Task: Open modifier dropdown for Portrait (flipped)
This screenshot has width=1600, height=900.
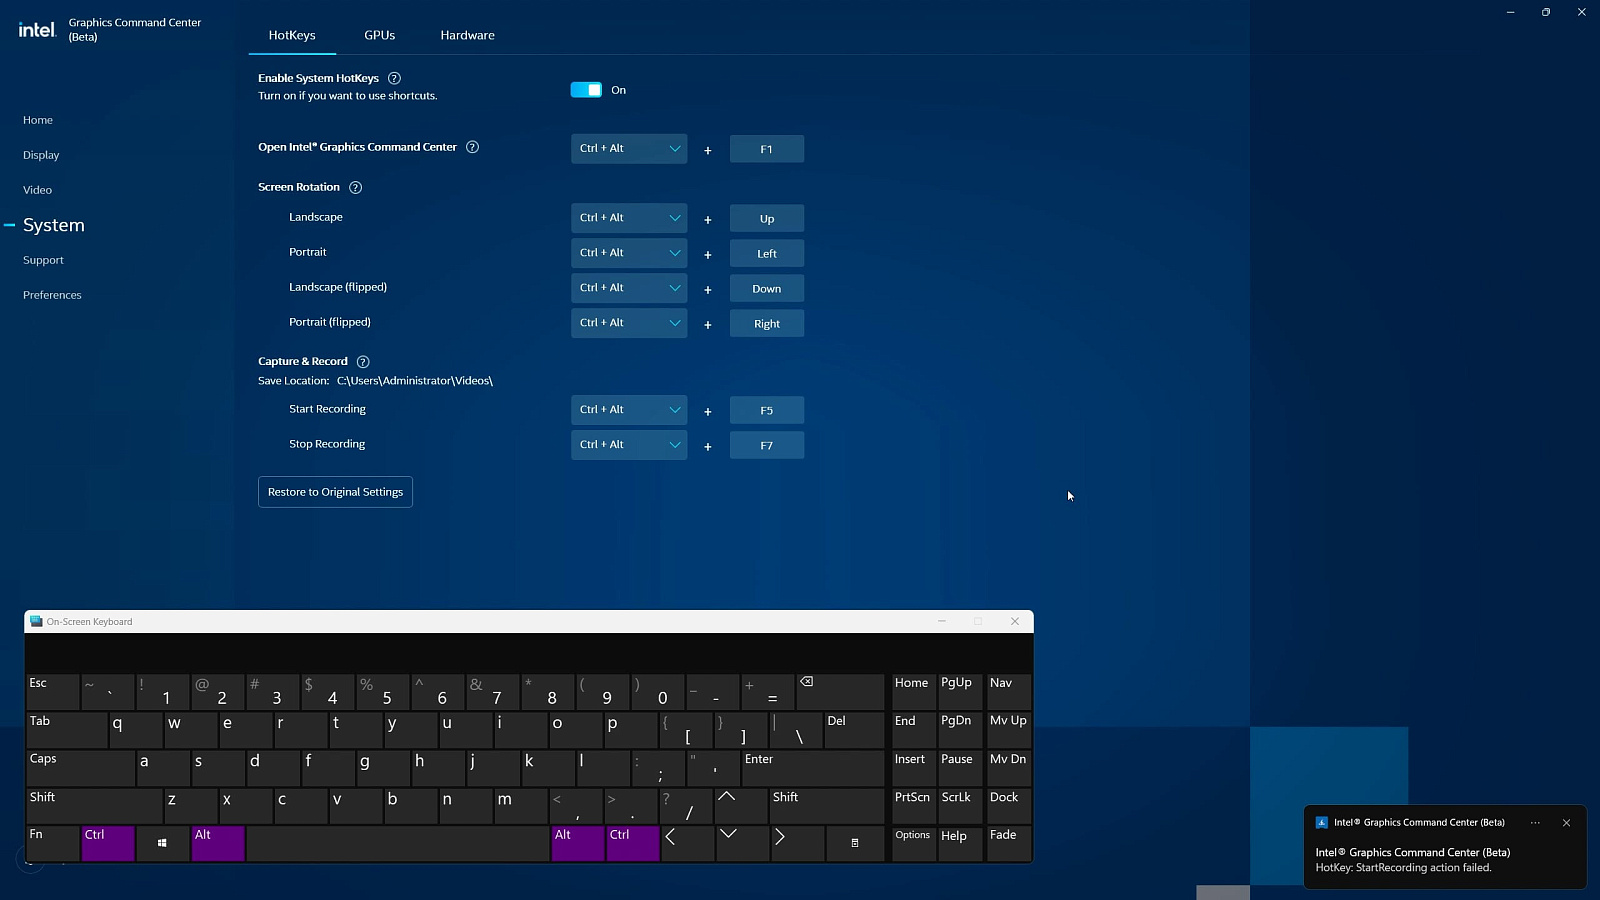Action: point(629,323)
